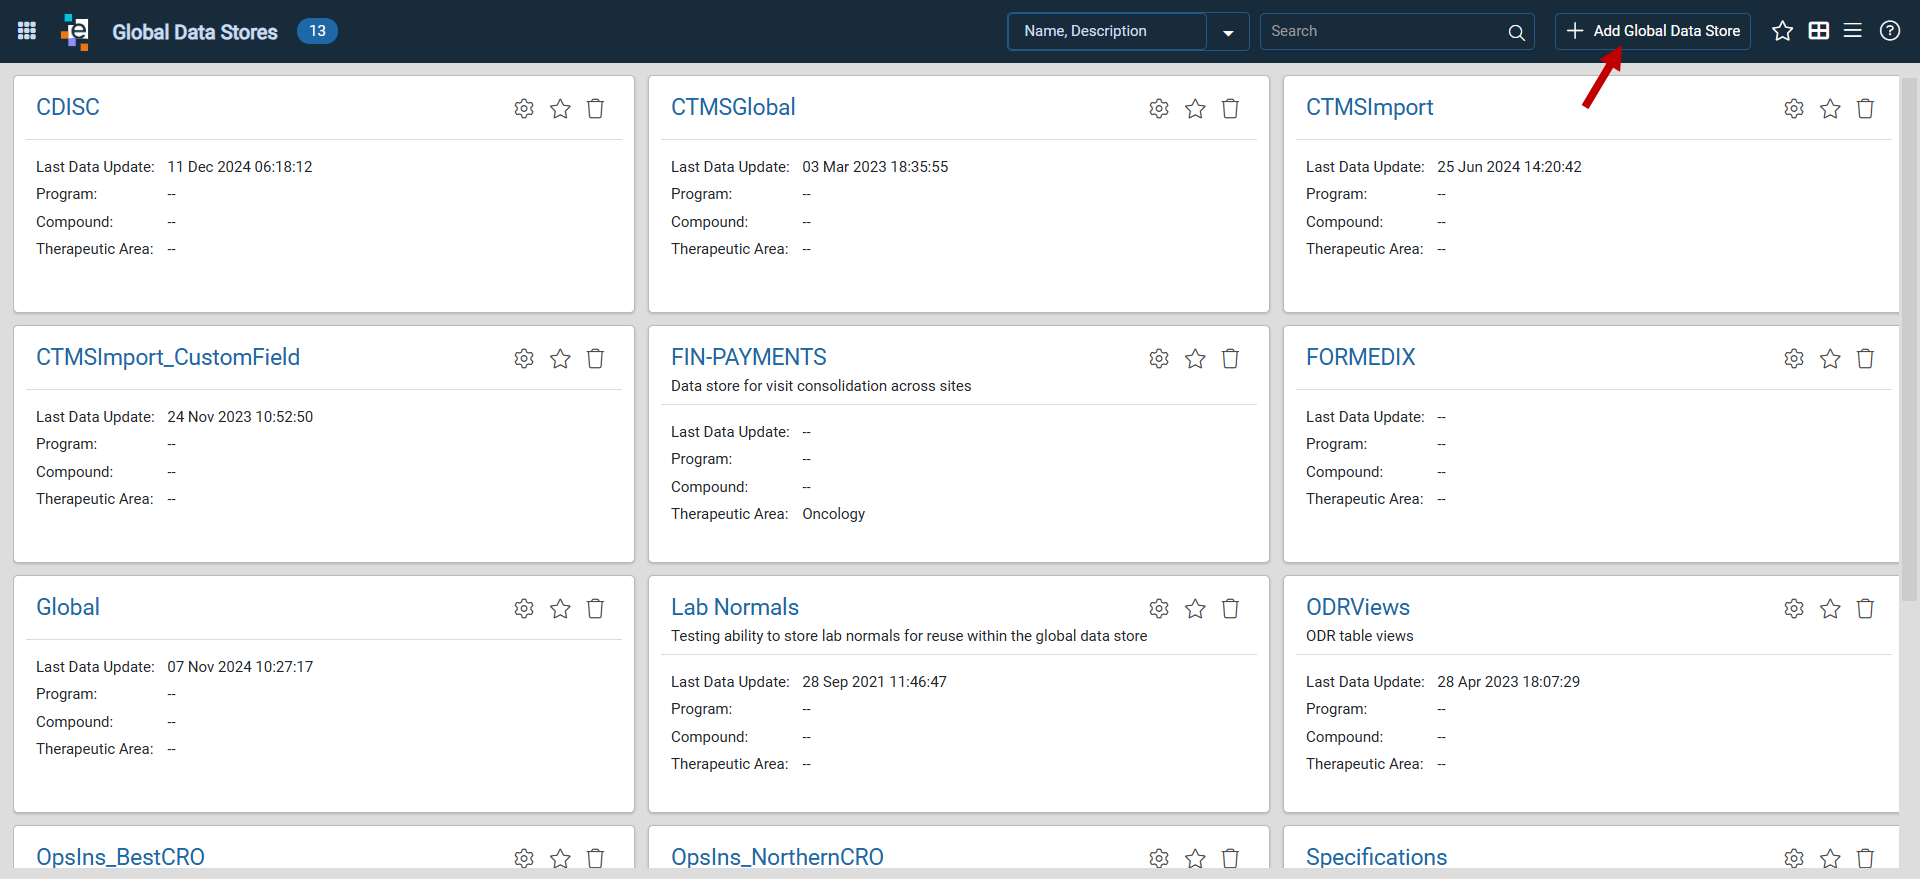Favorite the Lab Normals store

(1195, 608)
